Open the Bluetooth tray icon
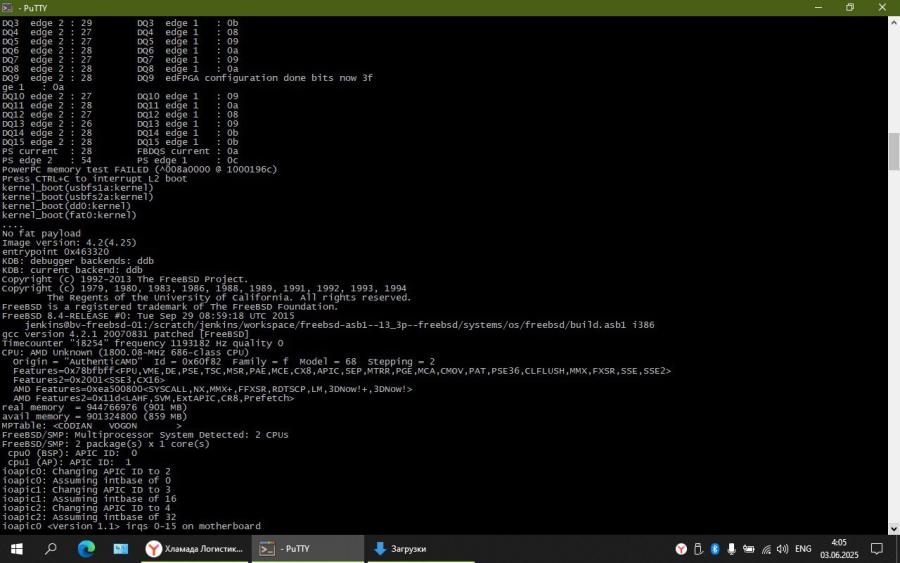Viewport: 900px width, 563px height. pyautogui.click(x=715, y=548)
